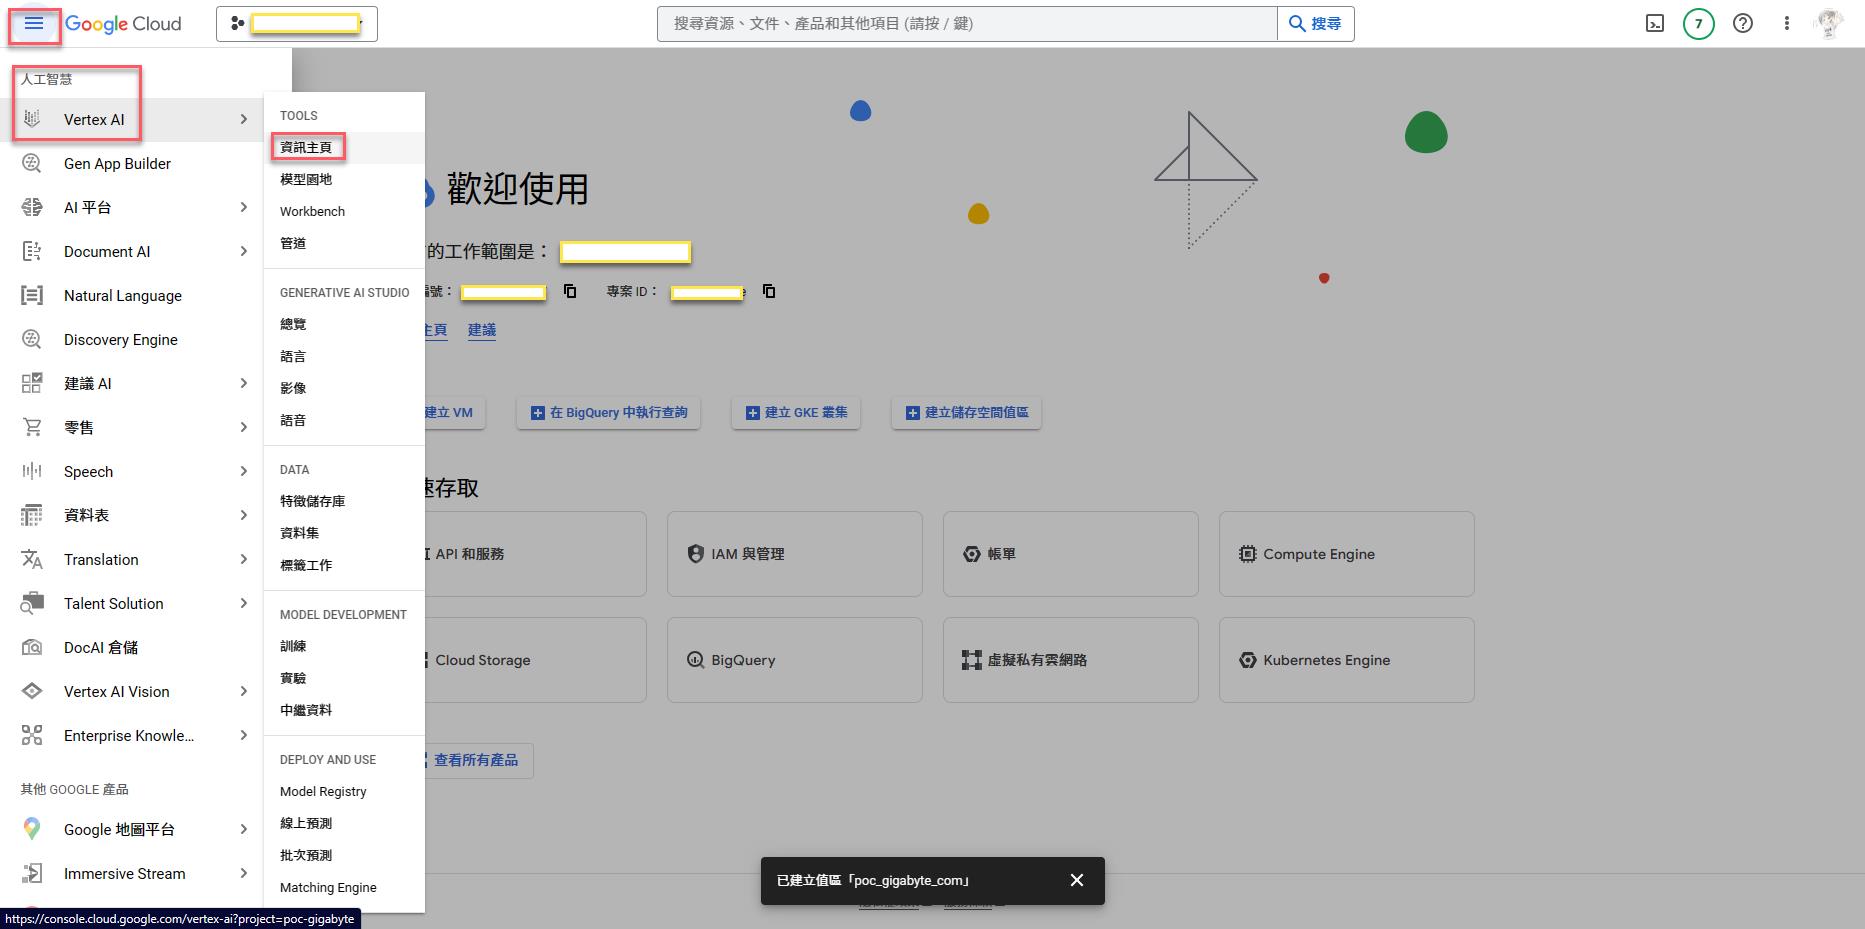Click the resource search input field
Screen dimensions: 1865x929
(x=966, y=24)
